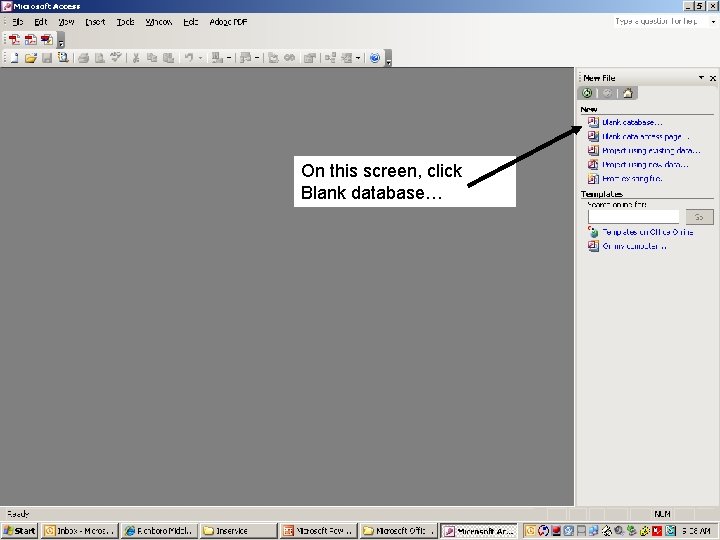
Task: Click the Paste toolbar icon
Action: 169,58
